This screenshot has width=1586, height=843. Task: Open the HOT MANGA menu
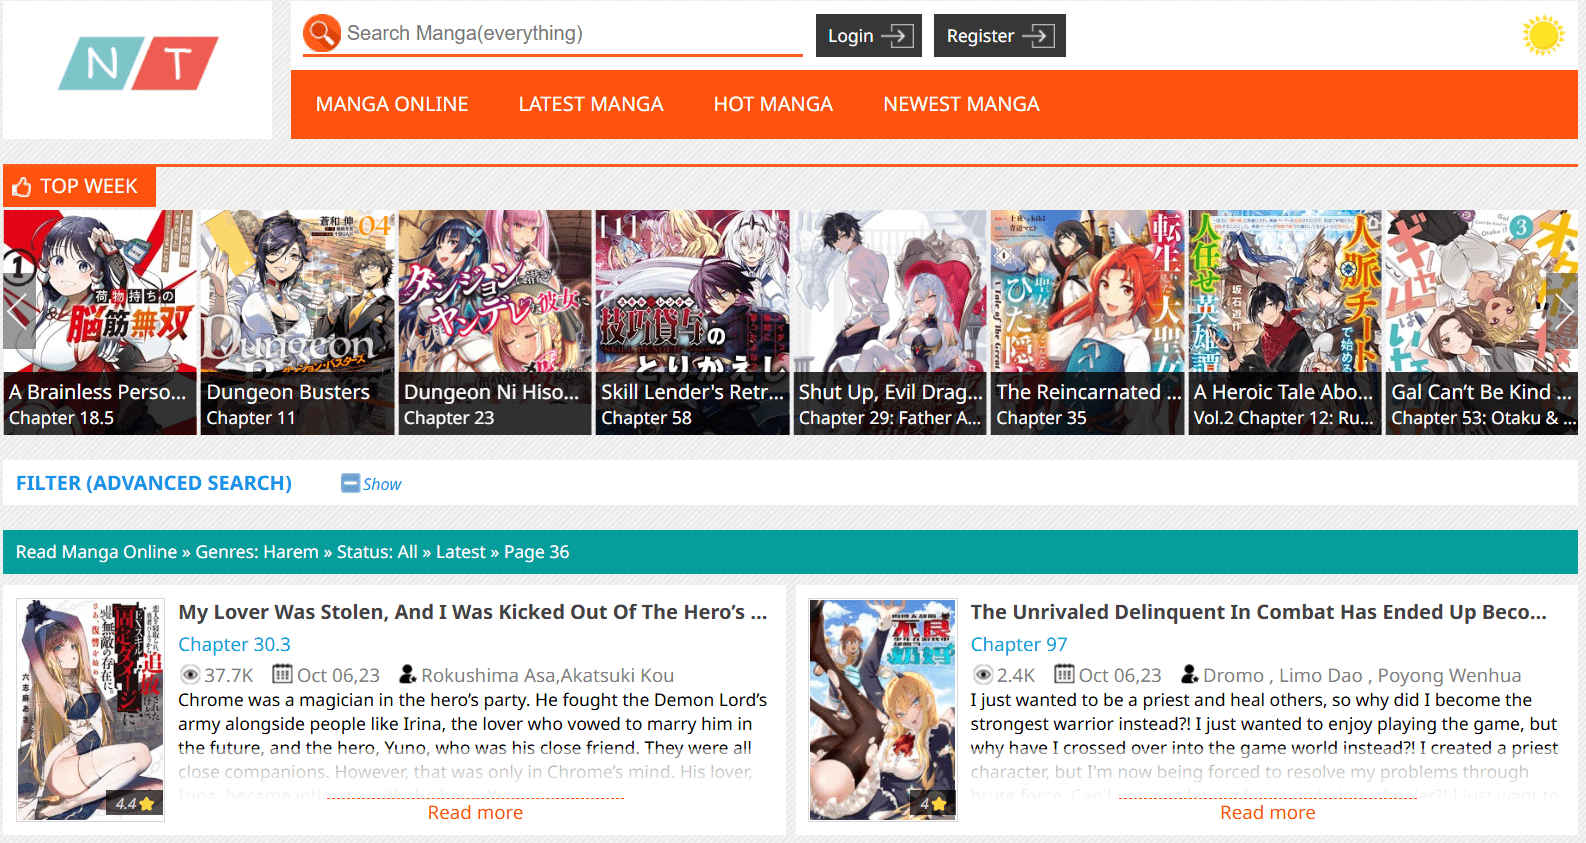pos(773,104)
